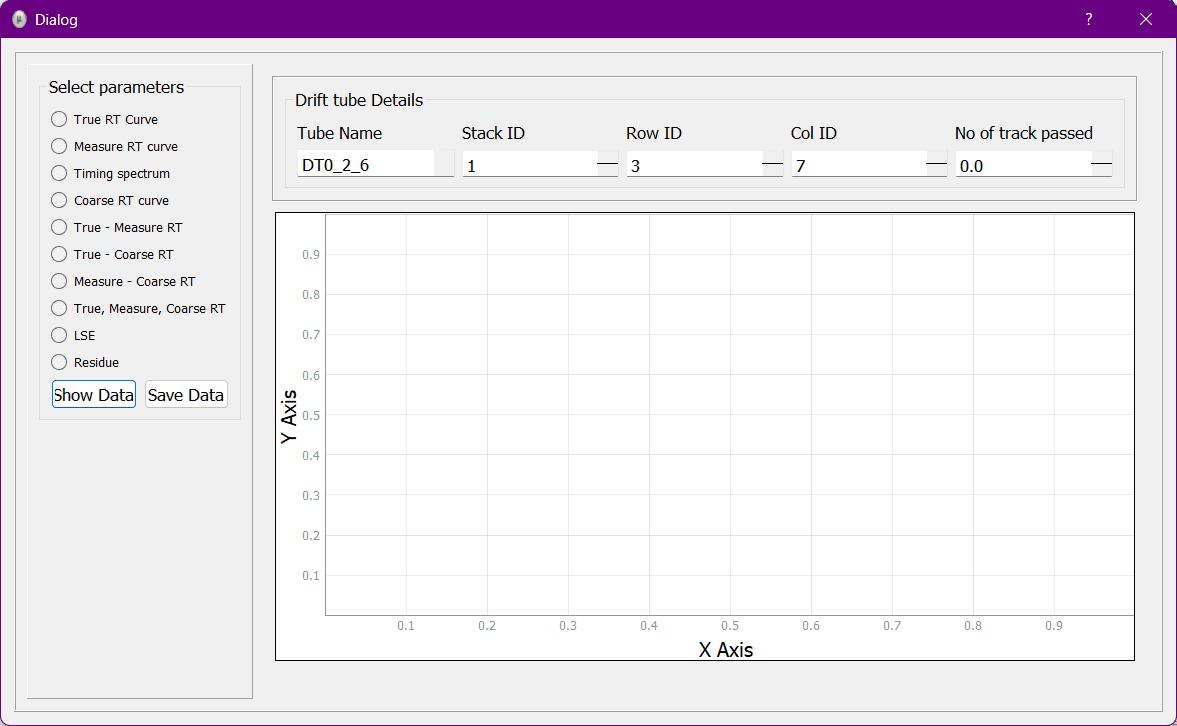The width and height of the screenshot is (1177, 726).
Task: Pick the True - Measure RT option
Action: pyautogui.click(x=116, y=227)
